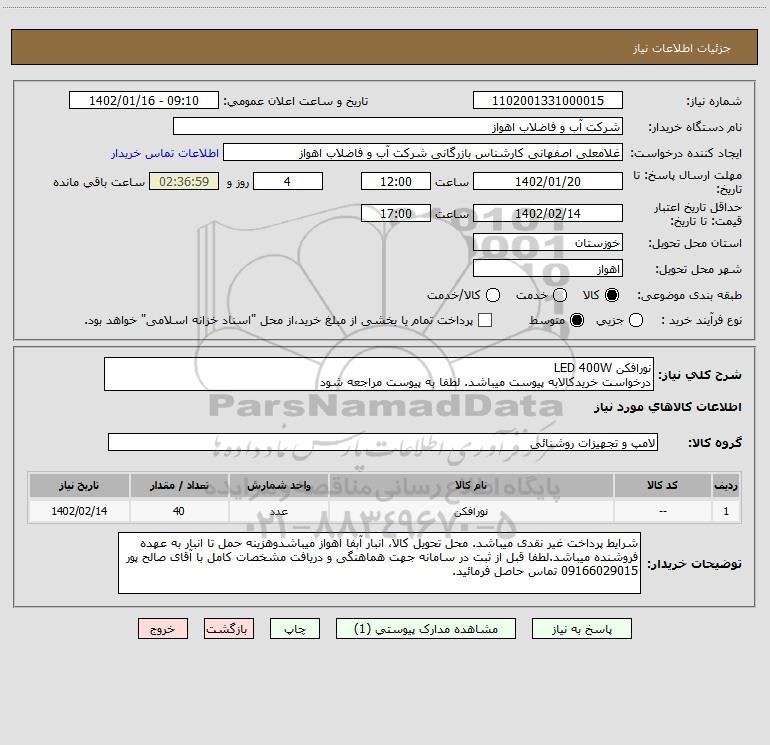Select the خدمت radio button
The height and width of the screenshot is (745, 770).
coord(560,295)
